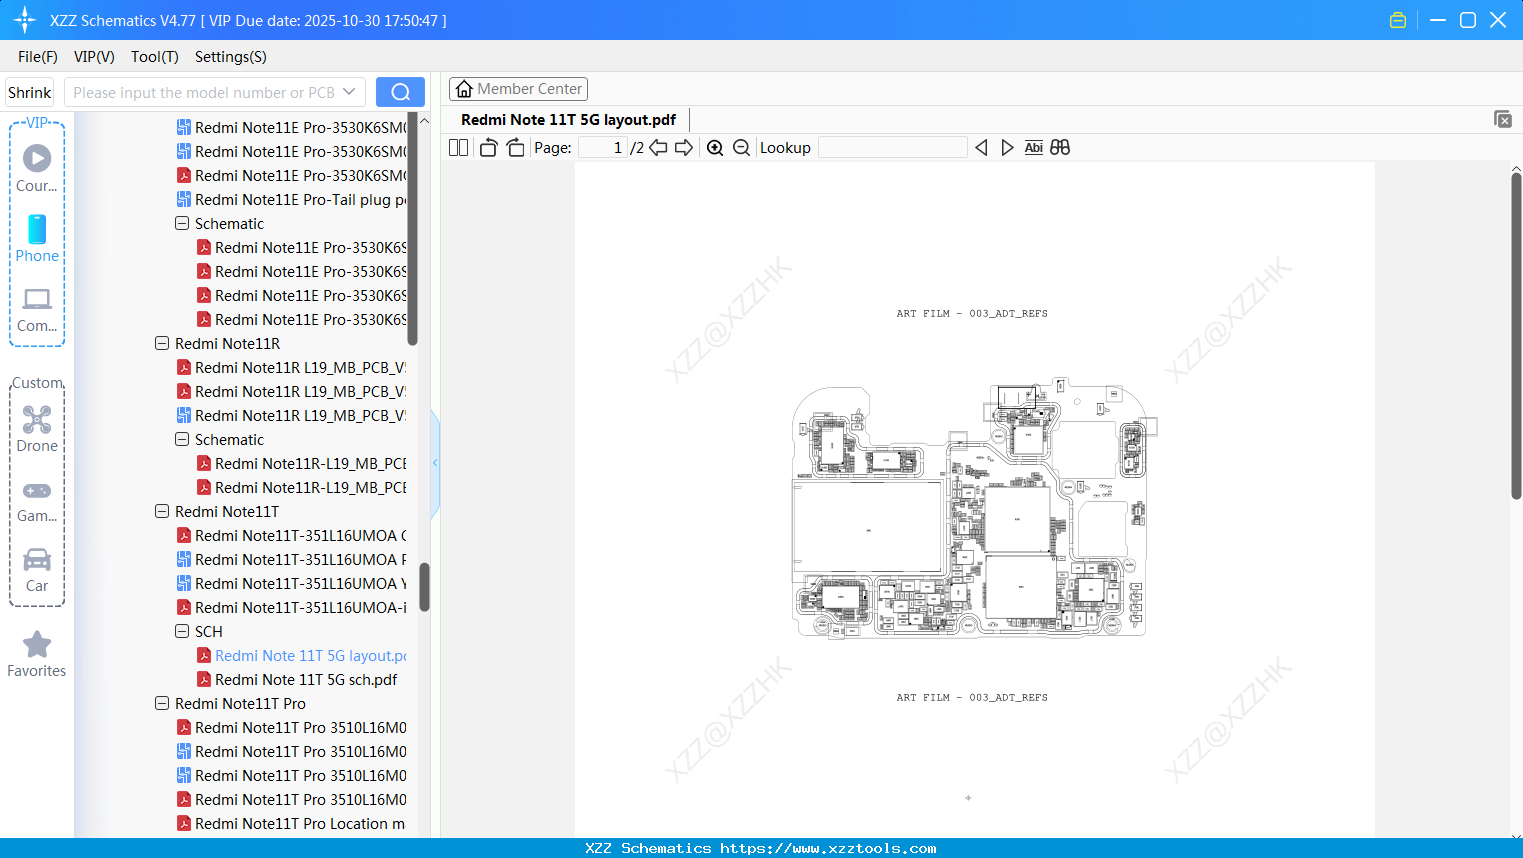Open the Tool(T) menu
The image size is (1523, 858).
[154, 57]
